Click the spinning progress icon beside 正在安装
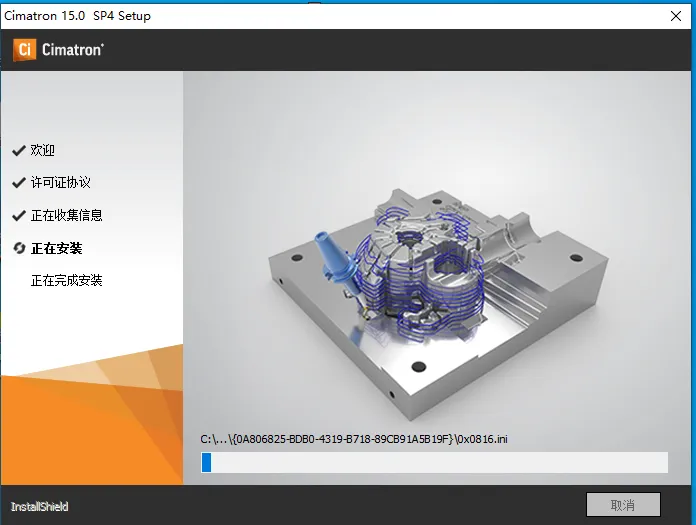Screen dimensions: 696x525 click(19, 248)
